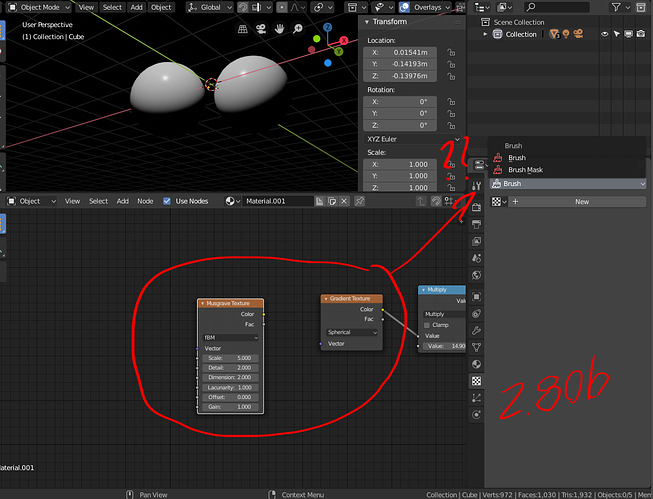Open the Brush texture context dropdown

coord(568,184)
